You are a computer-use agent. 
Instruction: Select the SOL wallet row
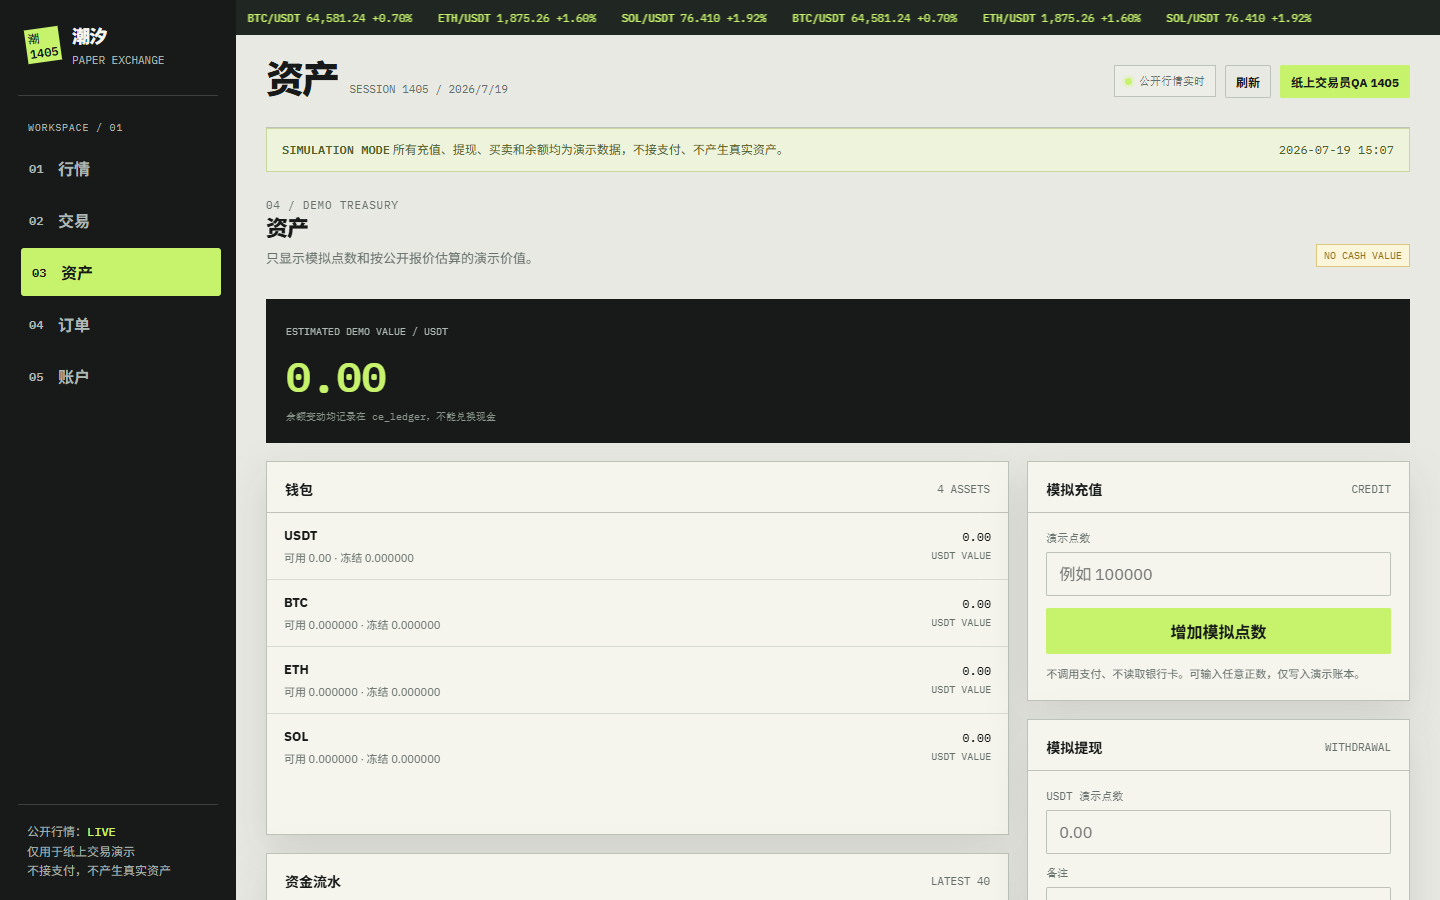(637, 747)
